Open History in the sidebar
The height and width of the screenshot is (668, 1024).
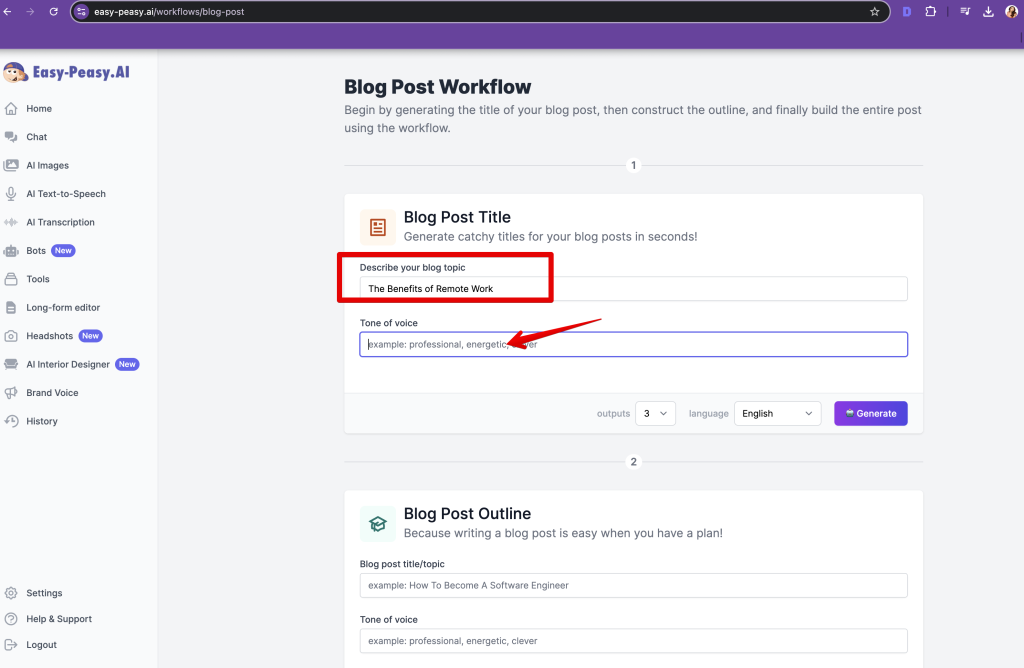pyautogui.click(x=41, y=421)
